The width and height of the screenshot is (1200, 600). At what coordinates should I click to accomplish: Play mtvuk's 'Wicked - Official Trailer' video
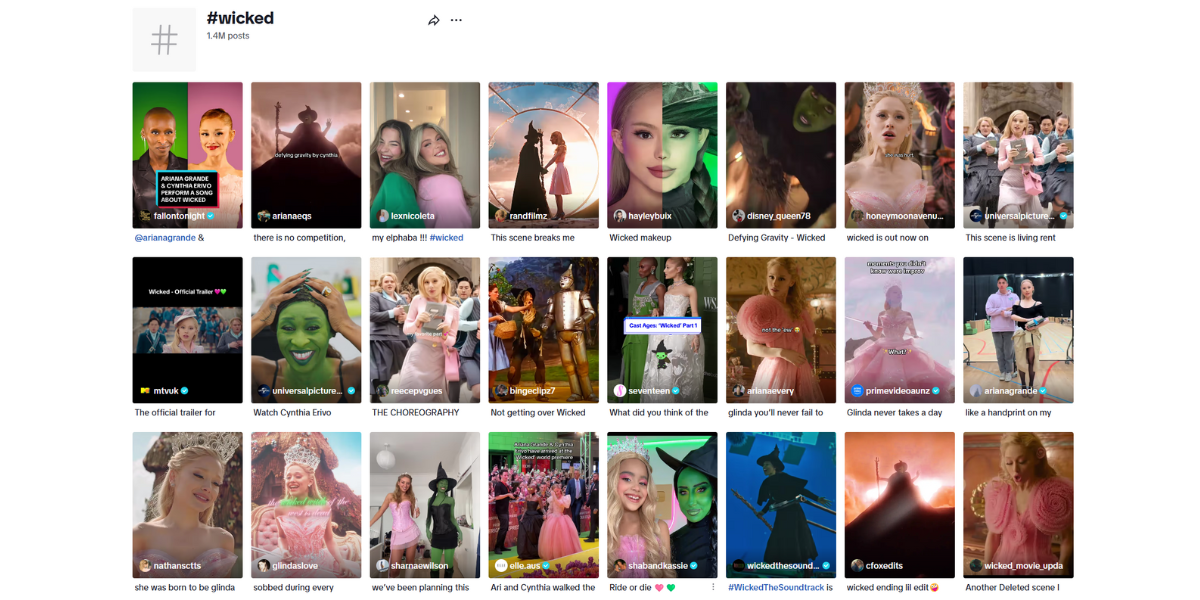coord(187,330)
